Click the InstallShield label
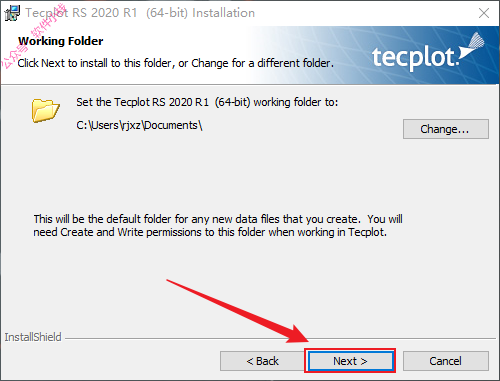The height and width of the screenshot is (381, 500). (x=33, y=337)
